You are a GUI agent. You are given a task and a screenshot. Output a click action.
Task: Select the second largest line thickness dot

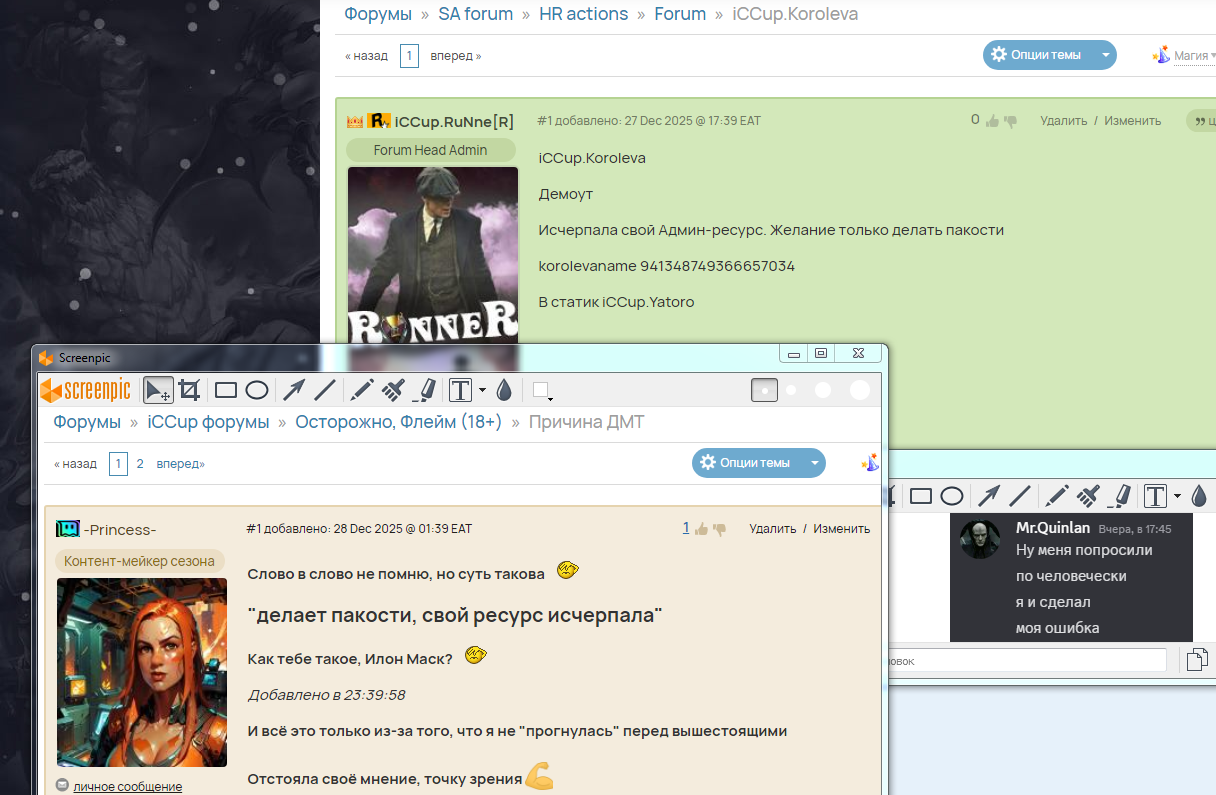click(x=823, y=390)
